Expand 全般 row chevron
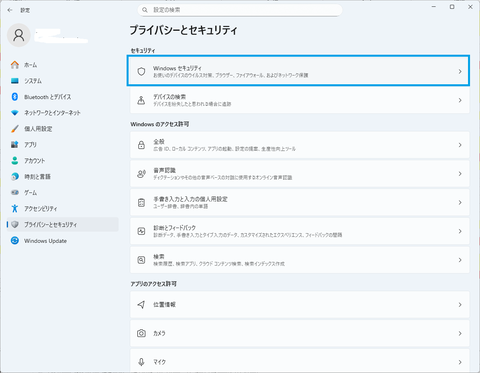The width and height of the screenshot is (480, 373). (460, 145)
